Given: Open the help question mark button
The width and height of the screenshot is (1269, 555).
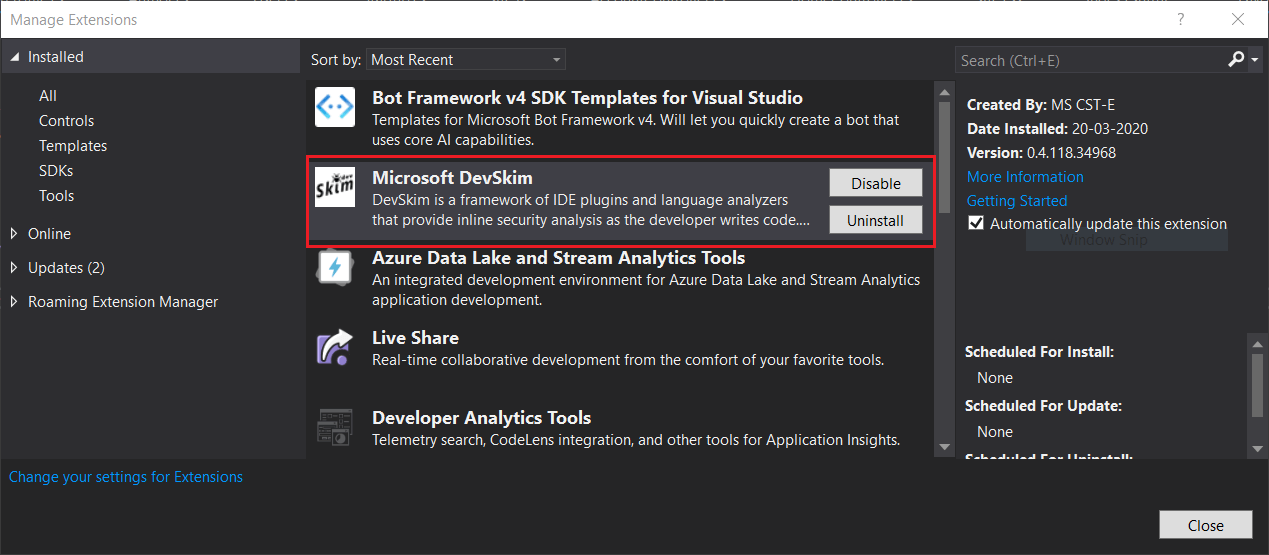Looking at the screenshot, I should pos(1181,19).
